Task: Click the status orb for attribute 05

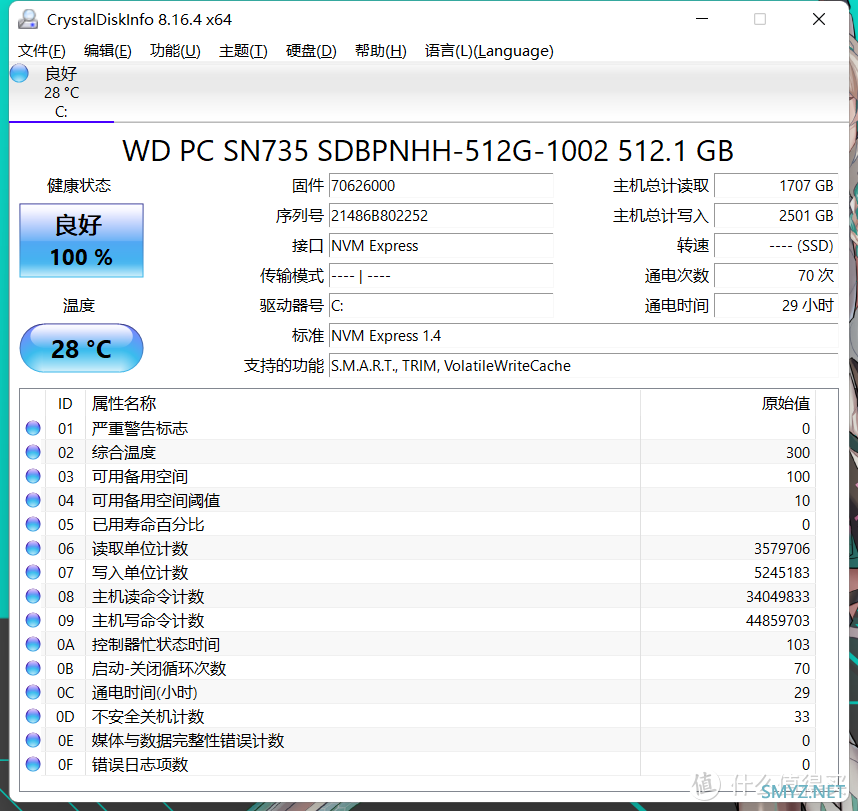Action: (x=33, y=524)
